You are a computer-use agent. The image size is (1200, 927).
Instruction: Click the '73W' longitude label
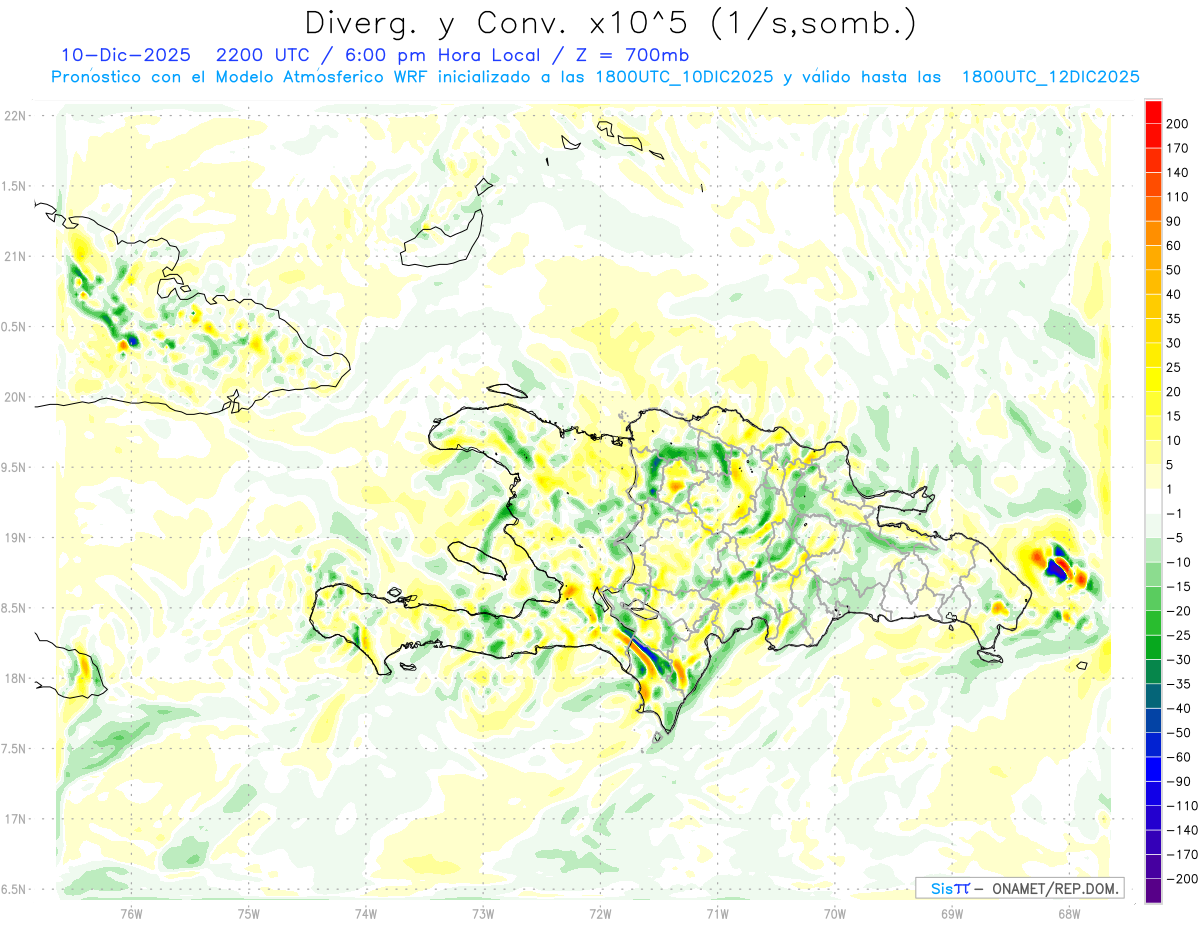click(483, 912)
